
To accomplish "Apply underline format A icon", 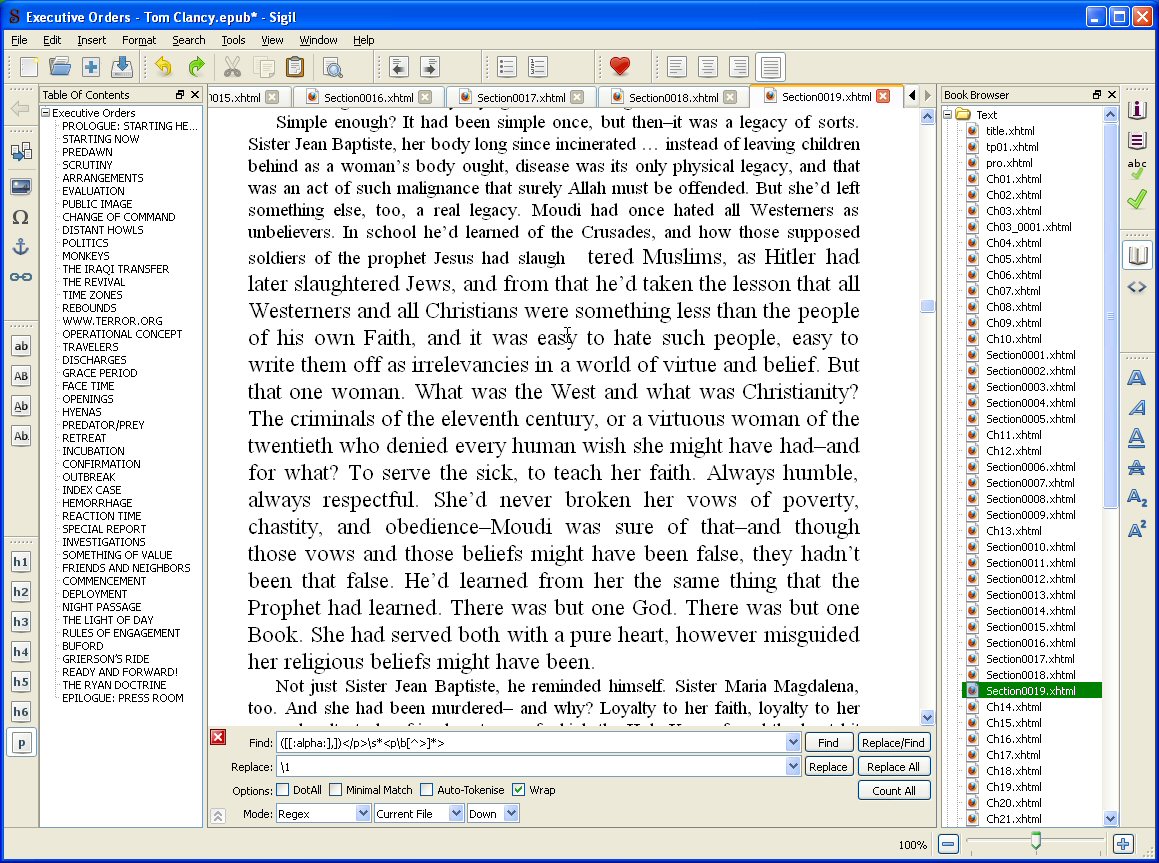I will click(x=1137, y=437).
